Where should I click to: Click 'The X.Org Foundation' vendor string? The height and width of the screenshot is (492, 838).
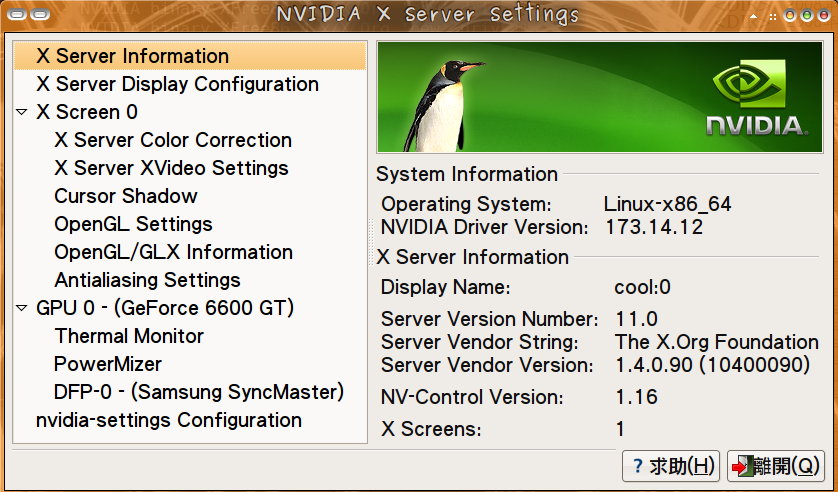[x=717, y=342]
